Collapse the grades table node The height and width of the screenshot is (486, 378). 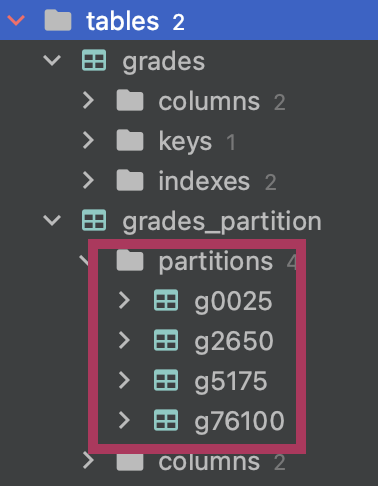pos(52,61)
